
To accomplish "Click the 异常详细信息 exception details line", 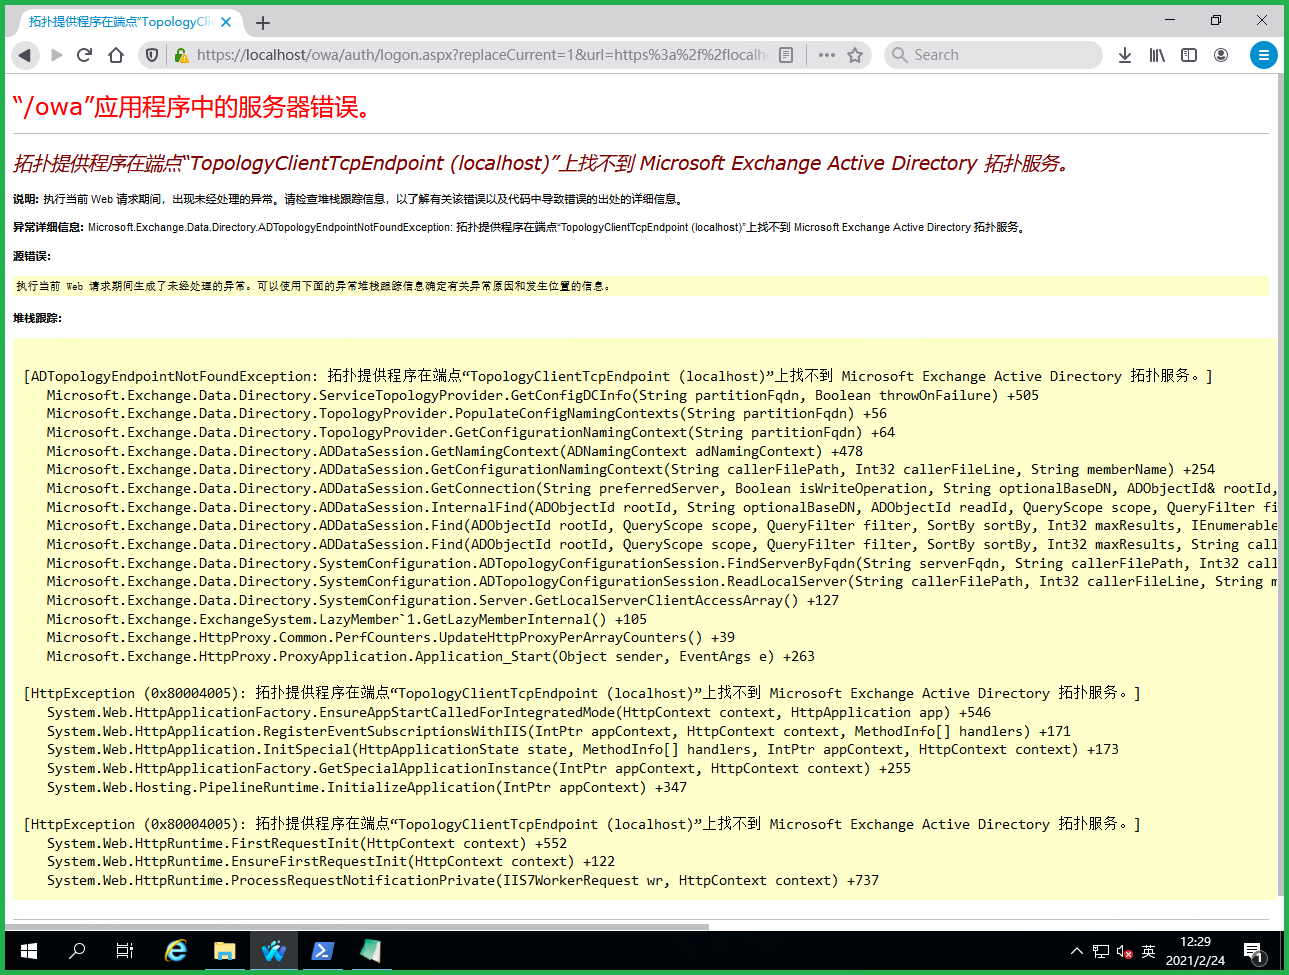I will 519,227.
